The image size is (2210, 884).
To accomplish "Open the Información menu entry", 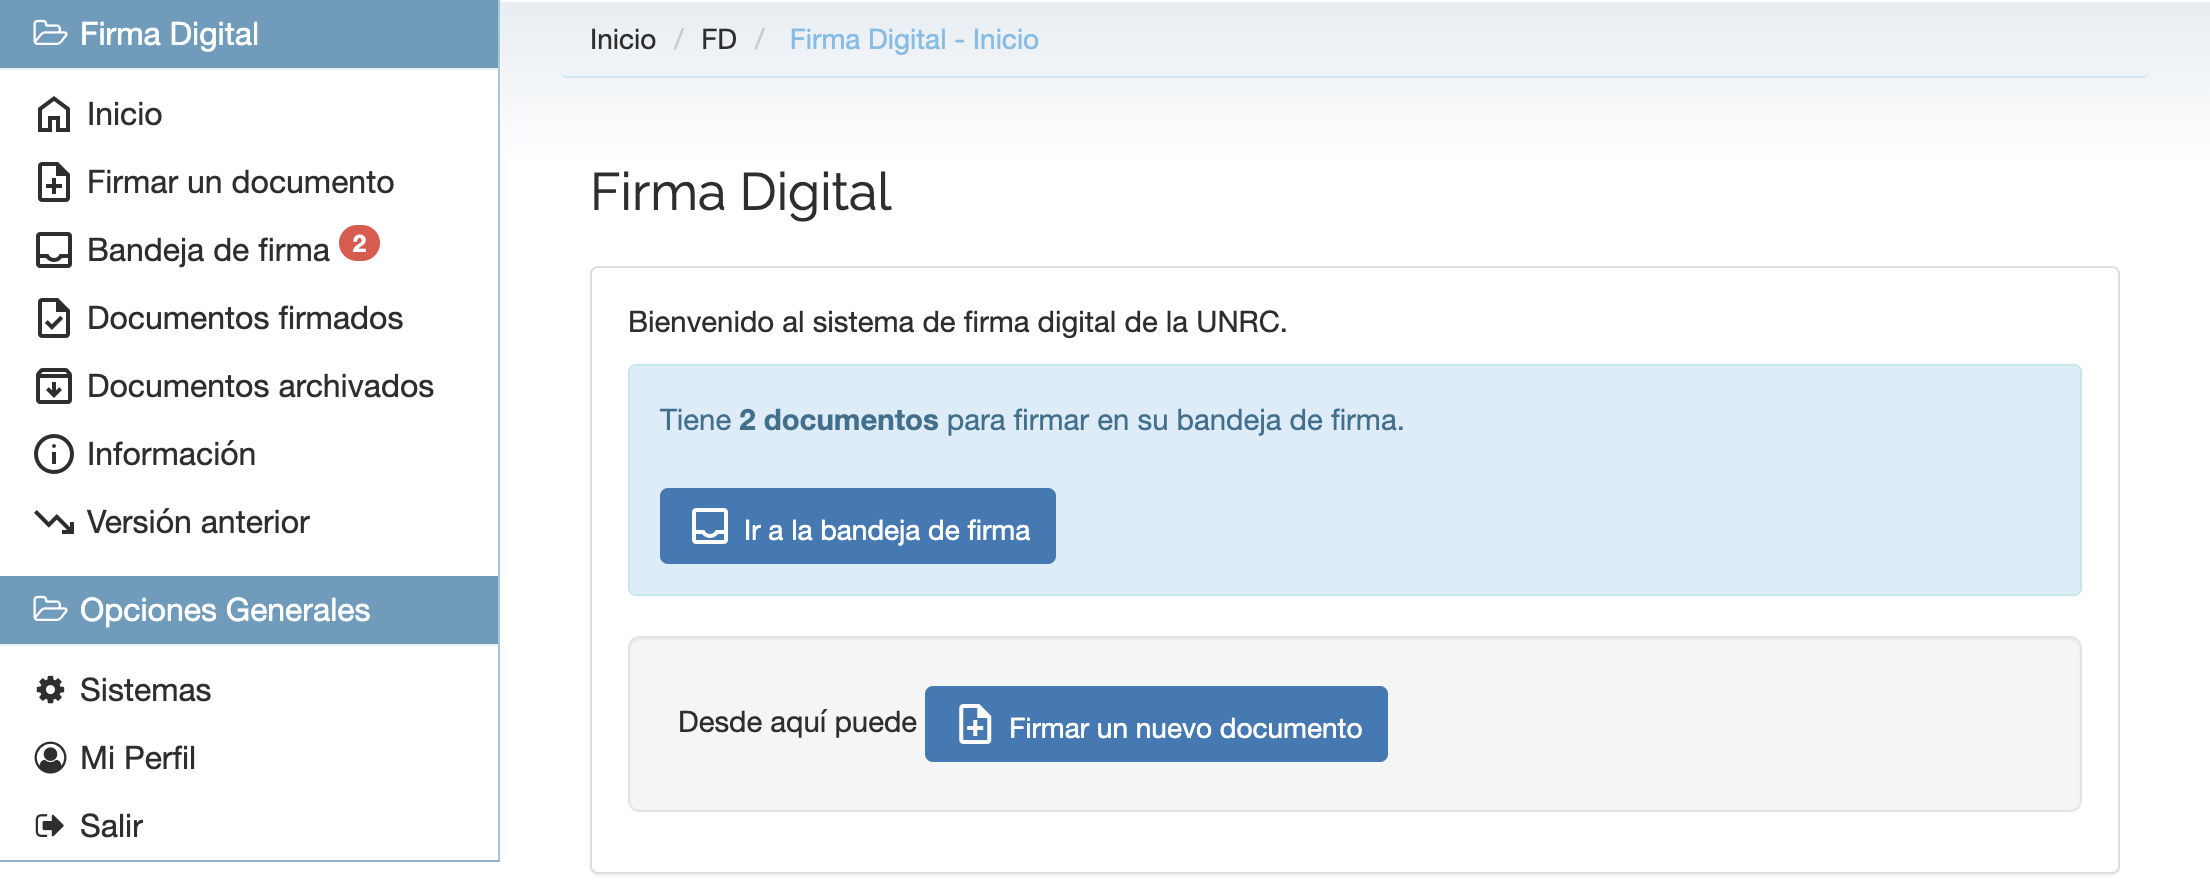I will coord(171,454).
